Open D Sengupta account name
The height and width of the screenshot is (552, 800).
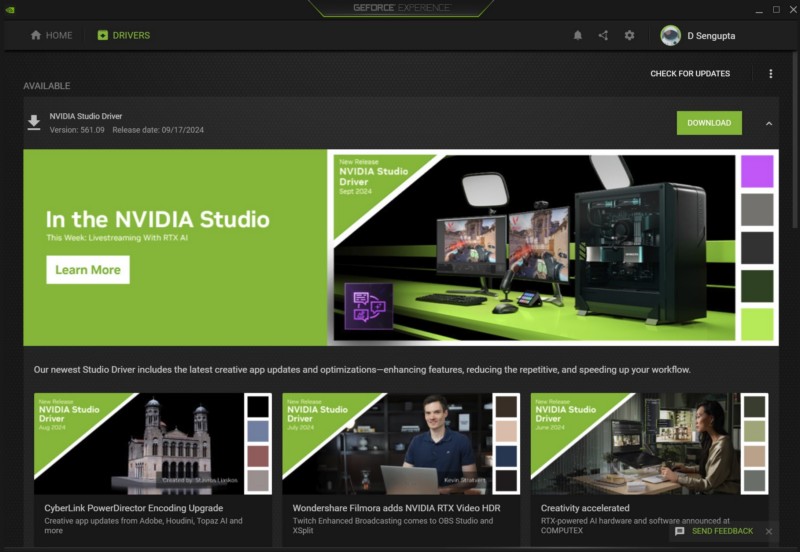coord(711,36)
